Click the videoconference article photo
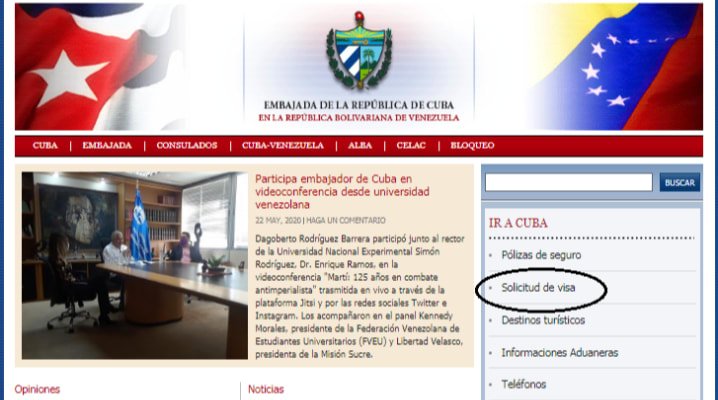Viewport: 718px width, 400px height. coord(134,266)
